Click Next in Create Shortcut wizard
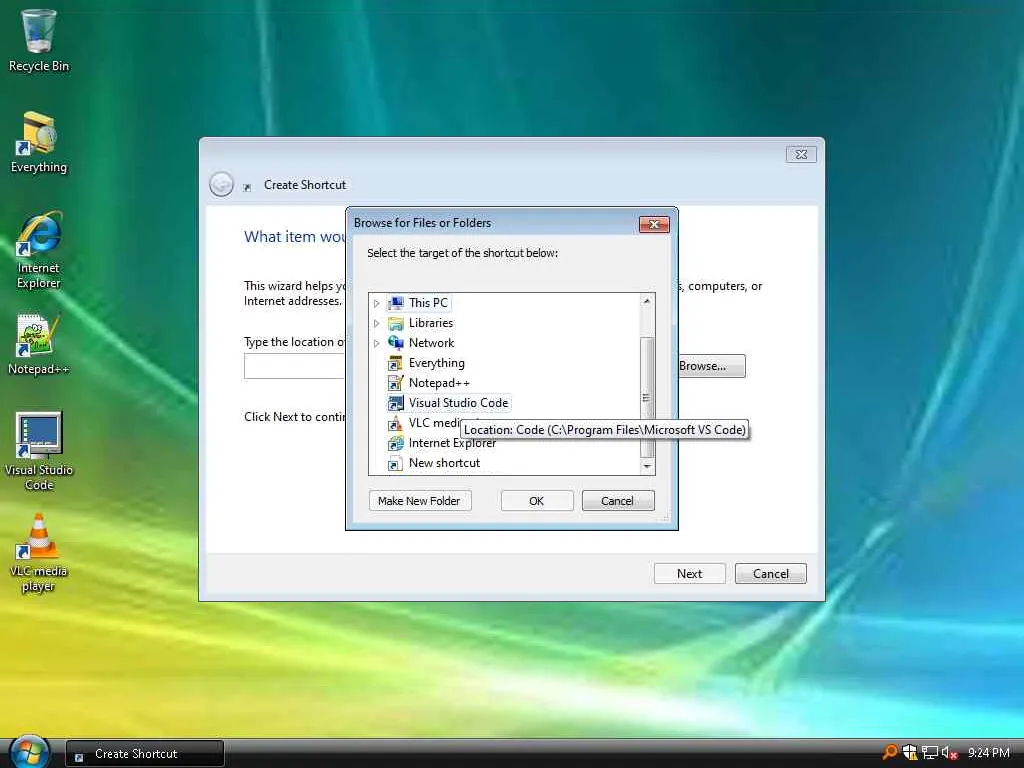 [690, 574]
